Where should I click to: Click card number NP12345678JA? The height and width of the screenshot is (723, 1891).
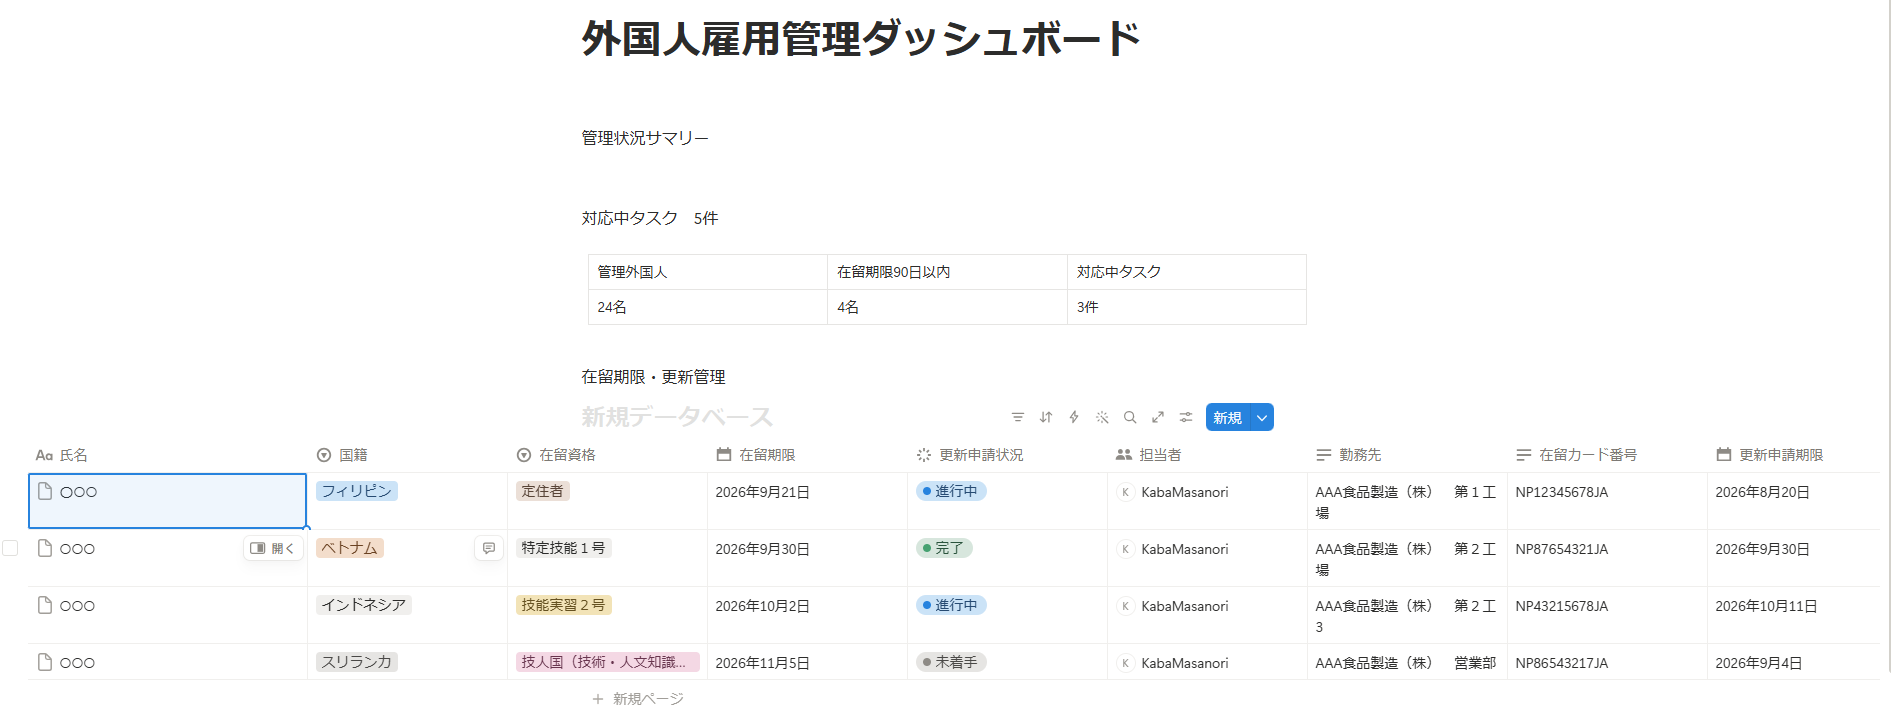click(x=1562, y=492)
